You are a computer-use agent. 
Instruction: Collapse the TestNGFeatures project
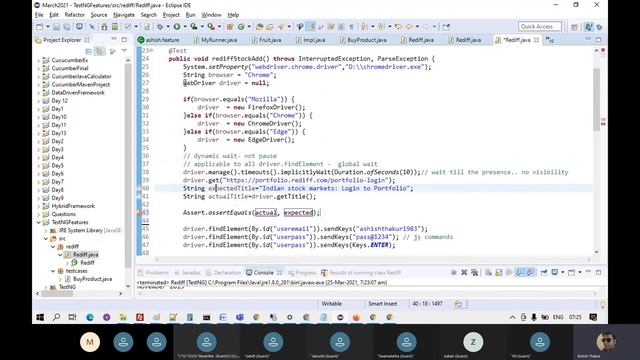click(x=39, y=222)
